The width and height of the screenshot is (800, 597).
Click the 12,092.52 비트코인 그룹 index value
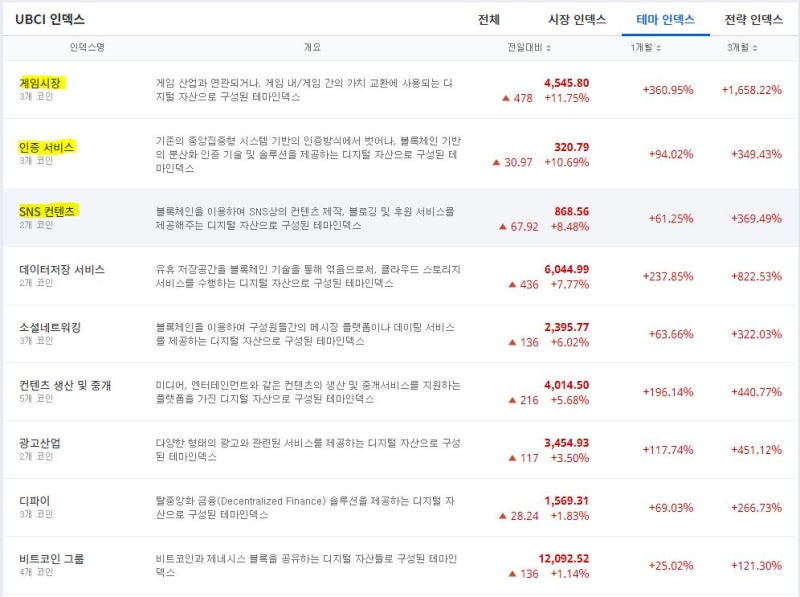pos(563,559)
